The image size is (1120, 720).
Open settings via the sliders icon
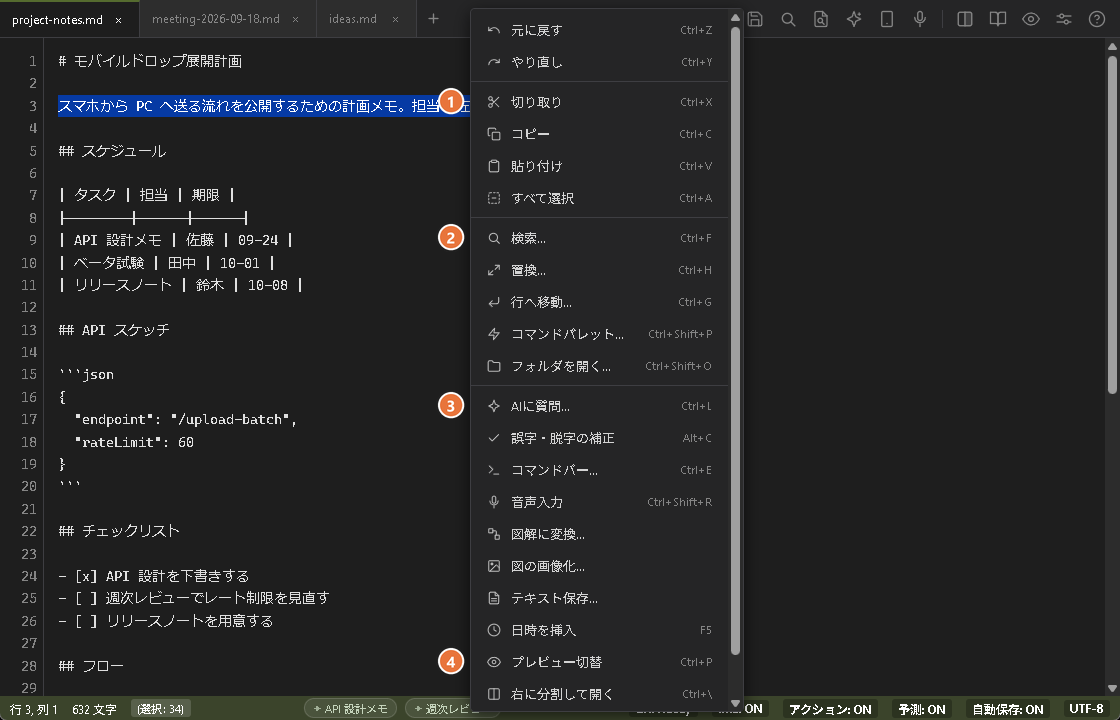(1064, 19)
